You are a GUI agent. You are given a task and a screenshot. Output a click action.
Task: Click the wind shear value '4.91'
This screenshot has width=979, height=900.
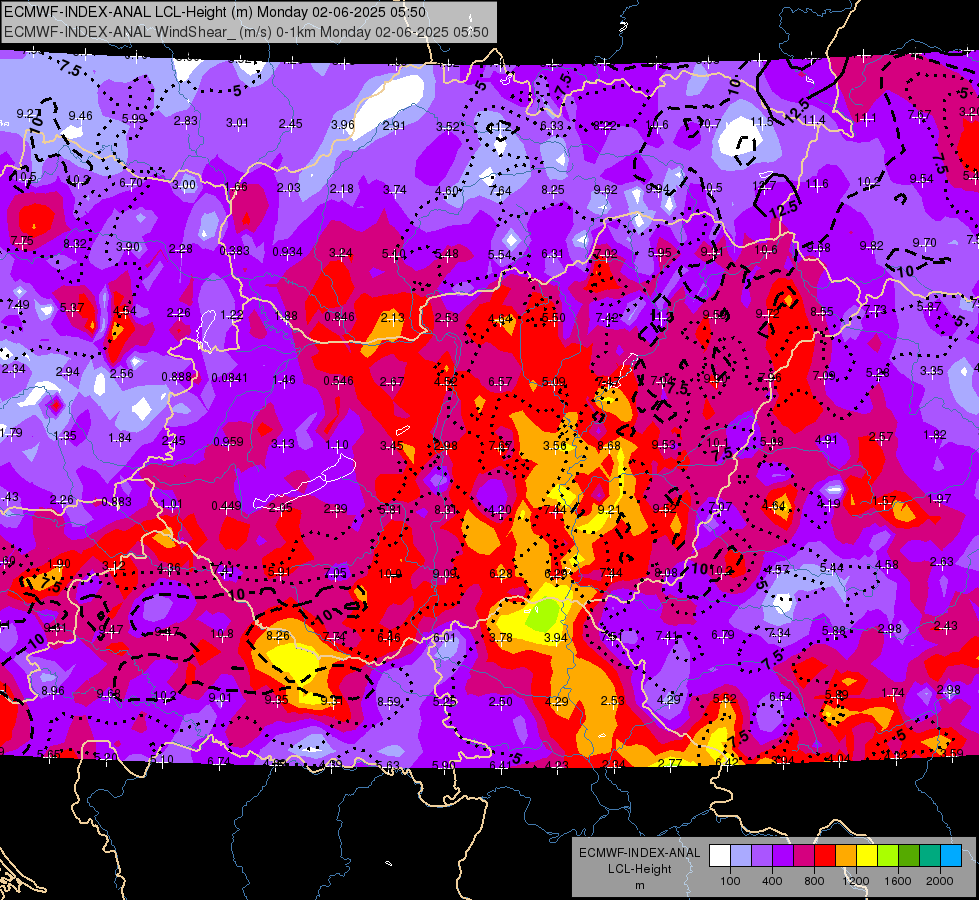point(826,440)
